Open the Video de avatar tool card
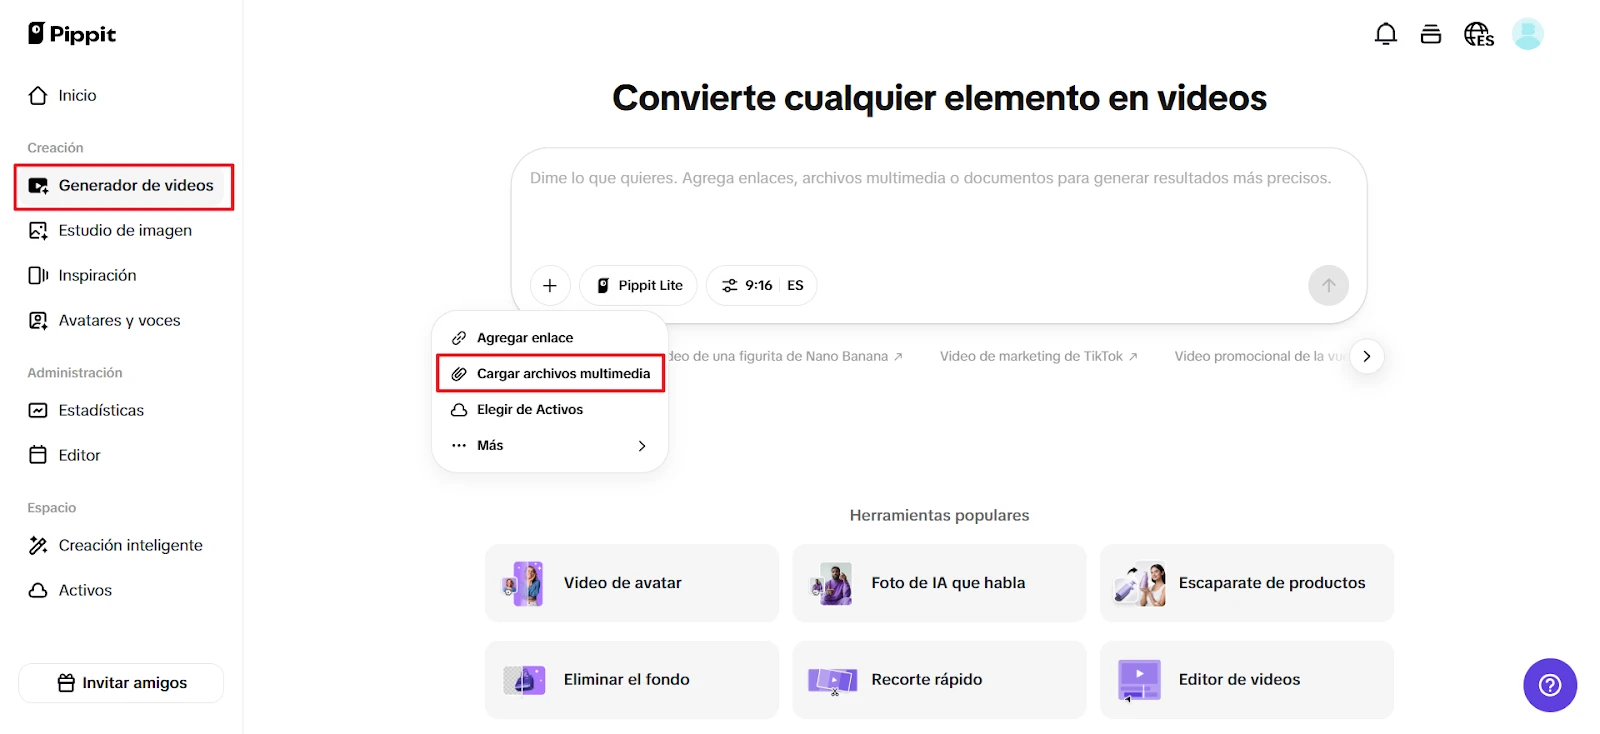This screenshot has width=1600, height=734. tap(631, 583)
